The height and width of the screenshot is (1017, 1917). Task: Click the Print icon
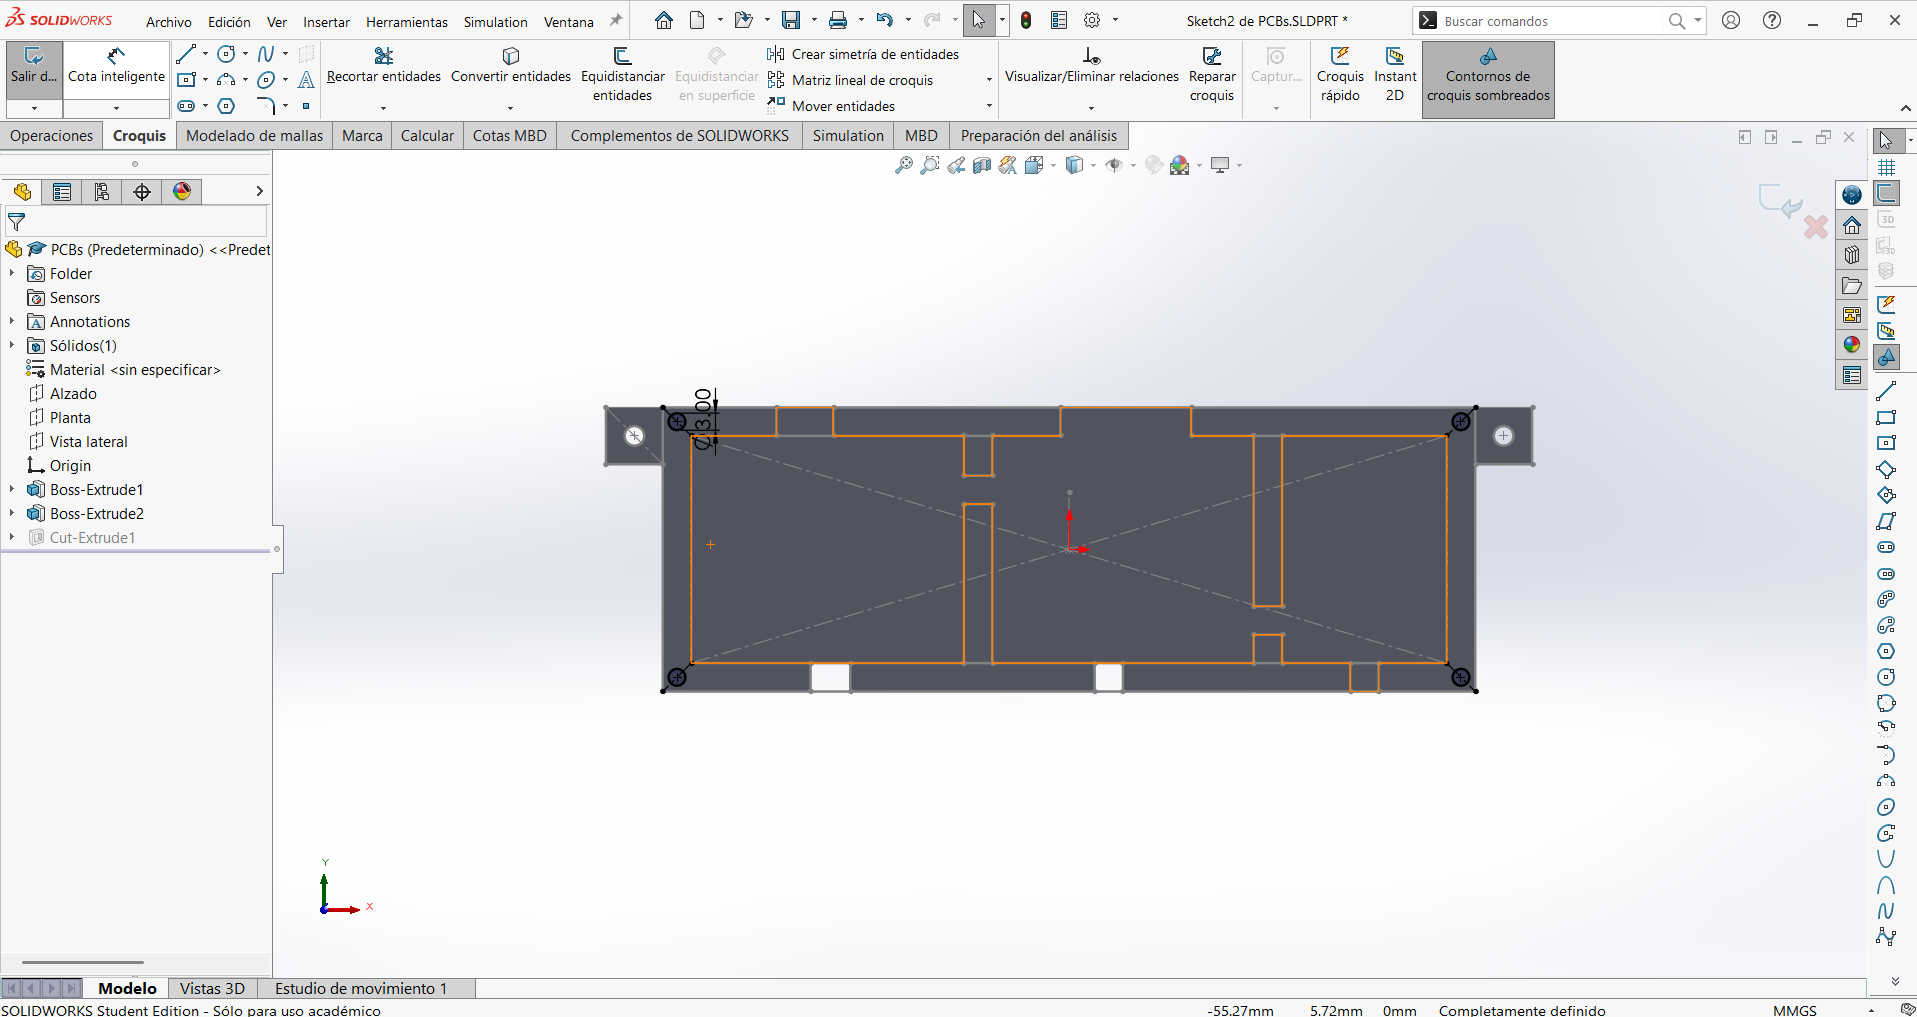838,20
